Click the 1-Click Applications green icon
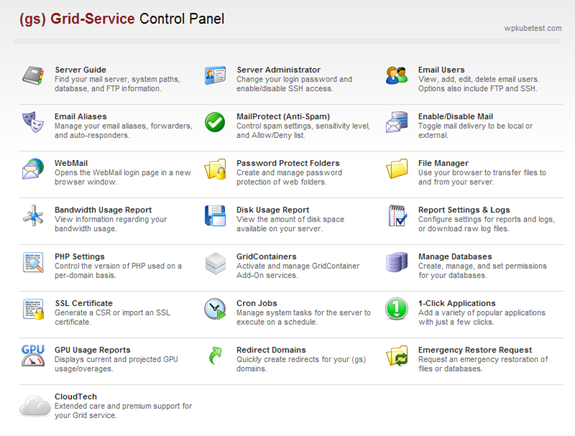 pos(396,309)
